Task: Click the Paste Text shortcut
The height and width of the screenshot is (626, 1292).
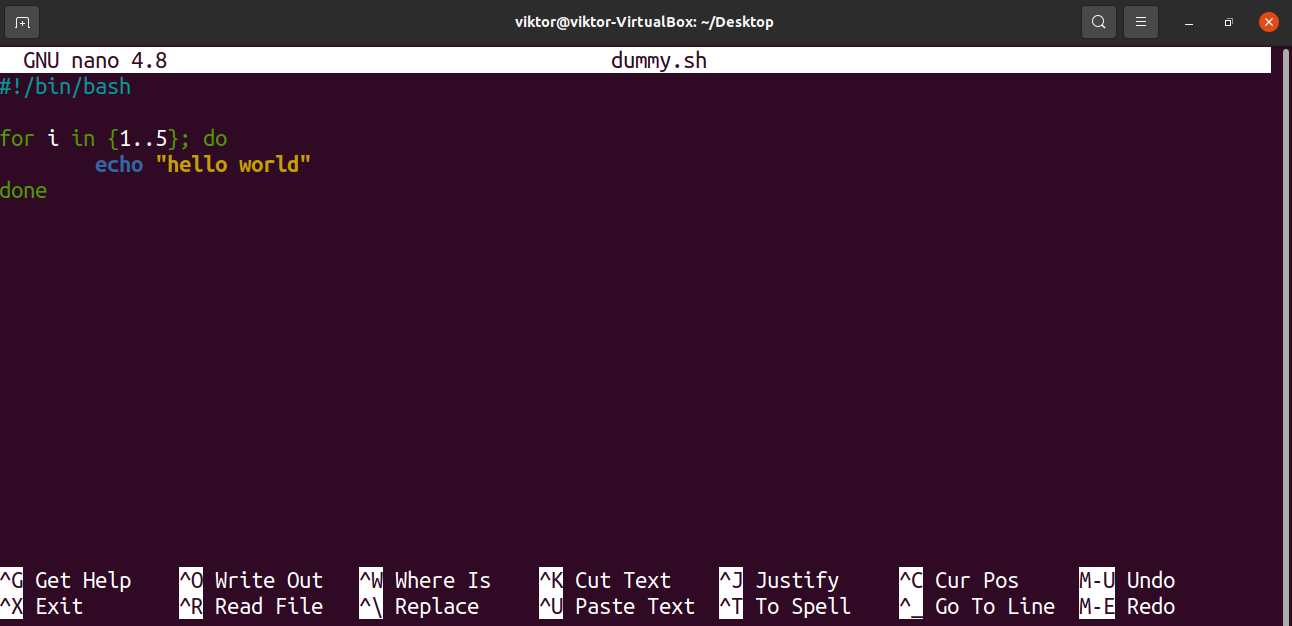Action: [634, 606]
